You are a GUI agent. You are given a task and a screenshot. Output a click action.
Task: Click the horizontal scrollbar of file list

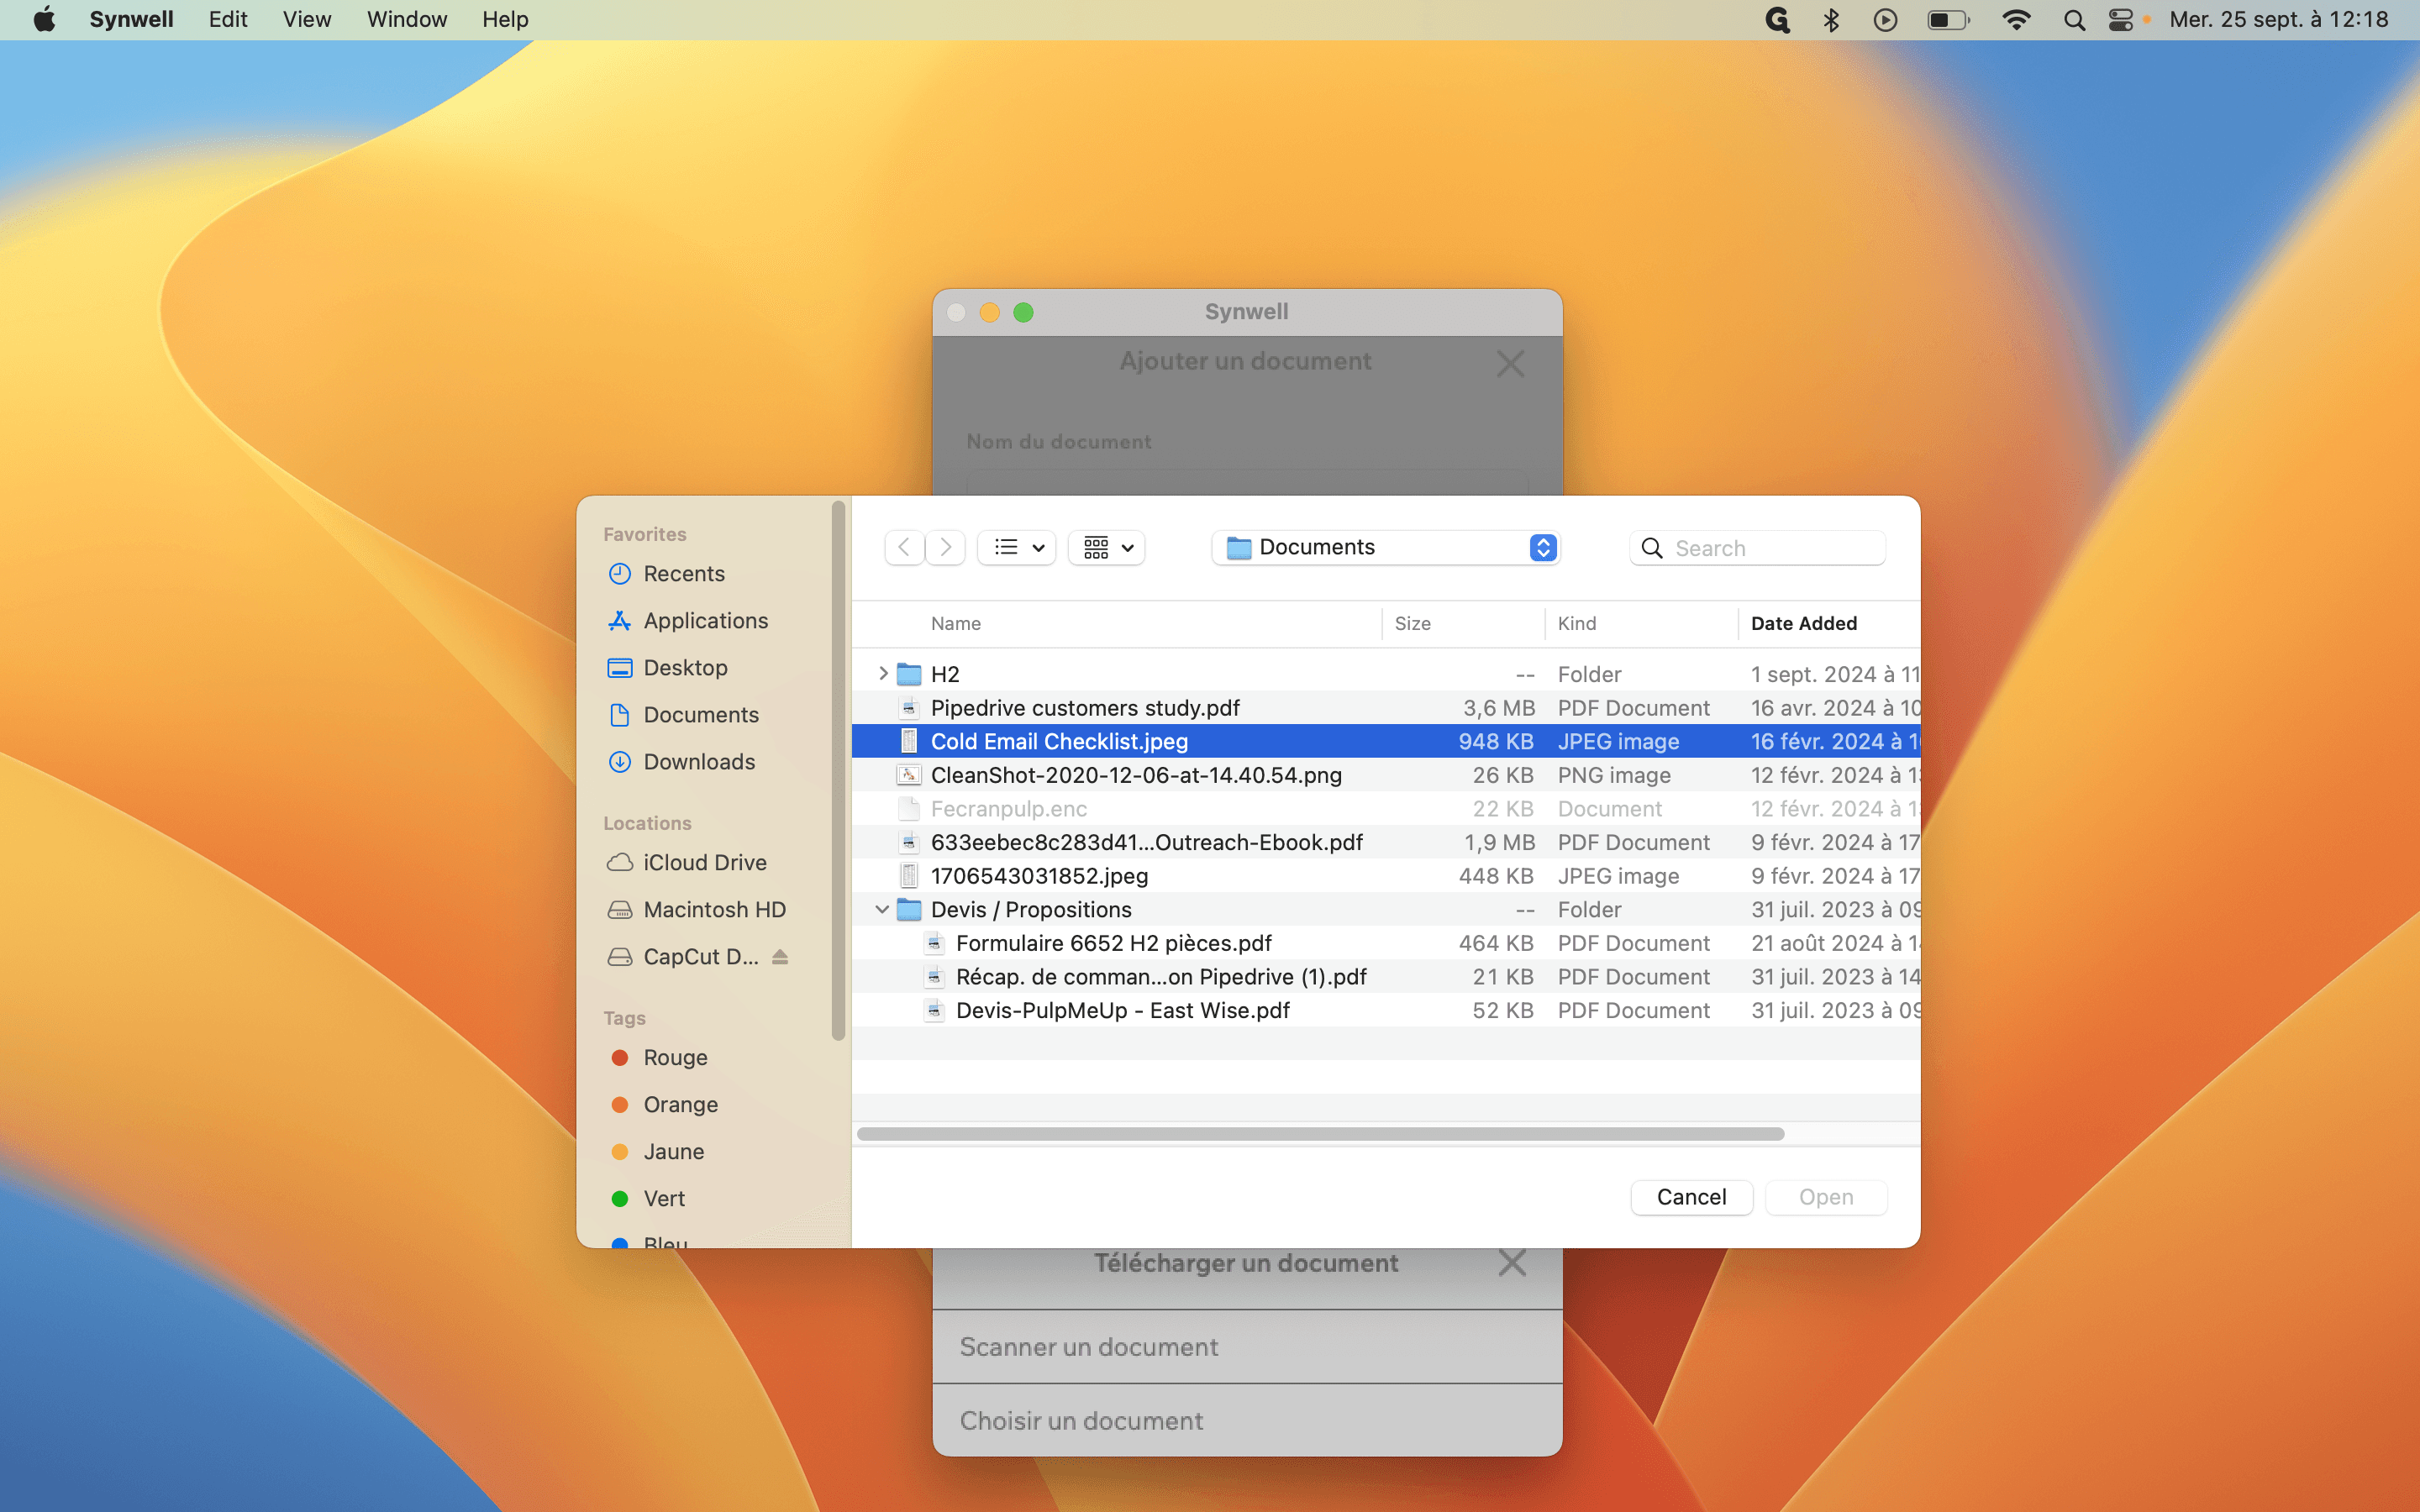coord(1320,1134)
